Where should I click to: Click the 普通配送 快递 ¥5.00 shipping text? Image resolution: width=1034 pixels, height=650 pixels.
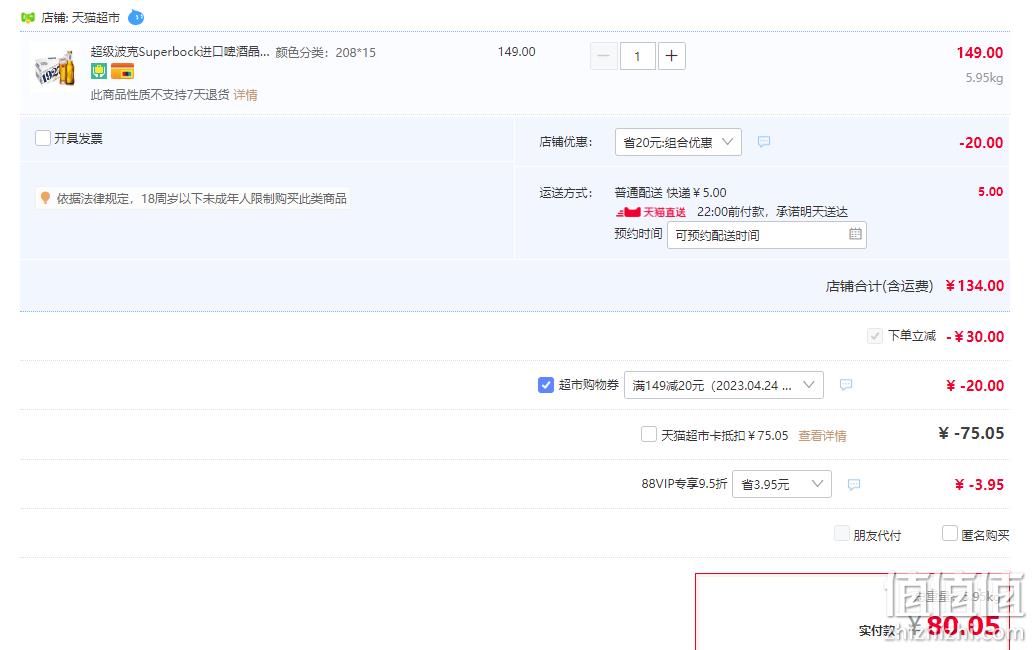[670, 192]
